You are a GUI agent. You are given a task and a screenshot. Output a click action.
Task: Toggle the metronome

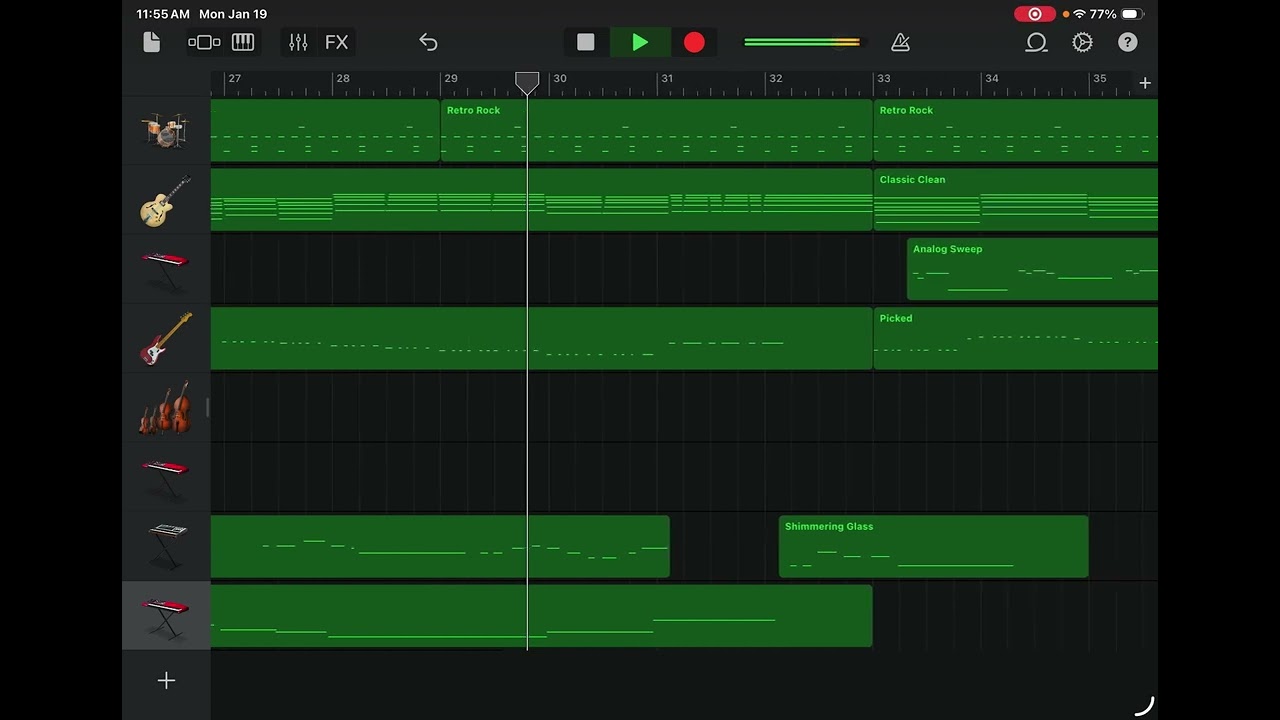point(900,42)
